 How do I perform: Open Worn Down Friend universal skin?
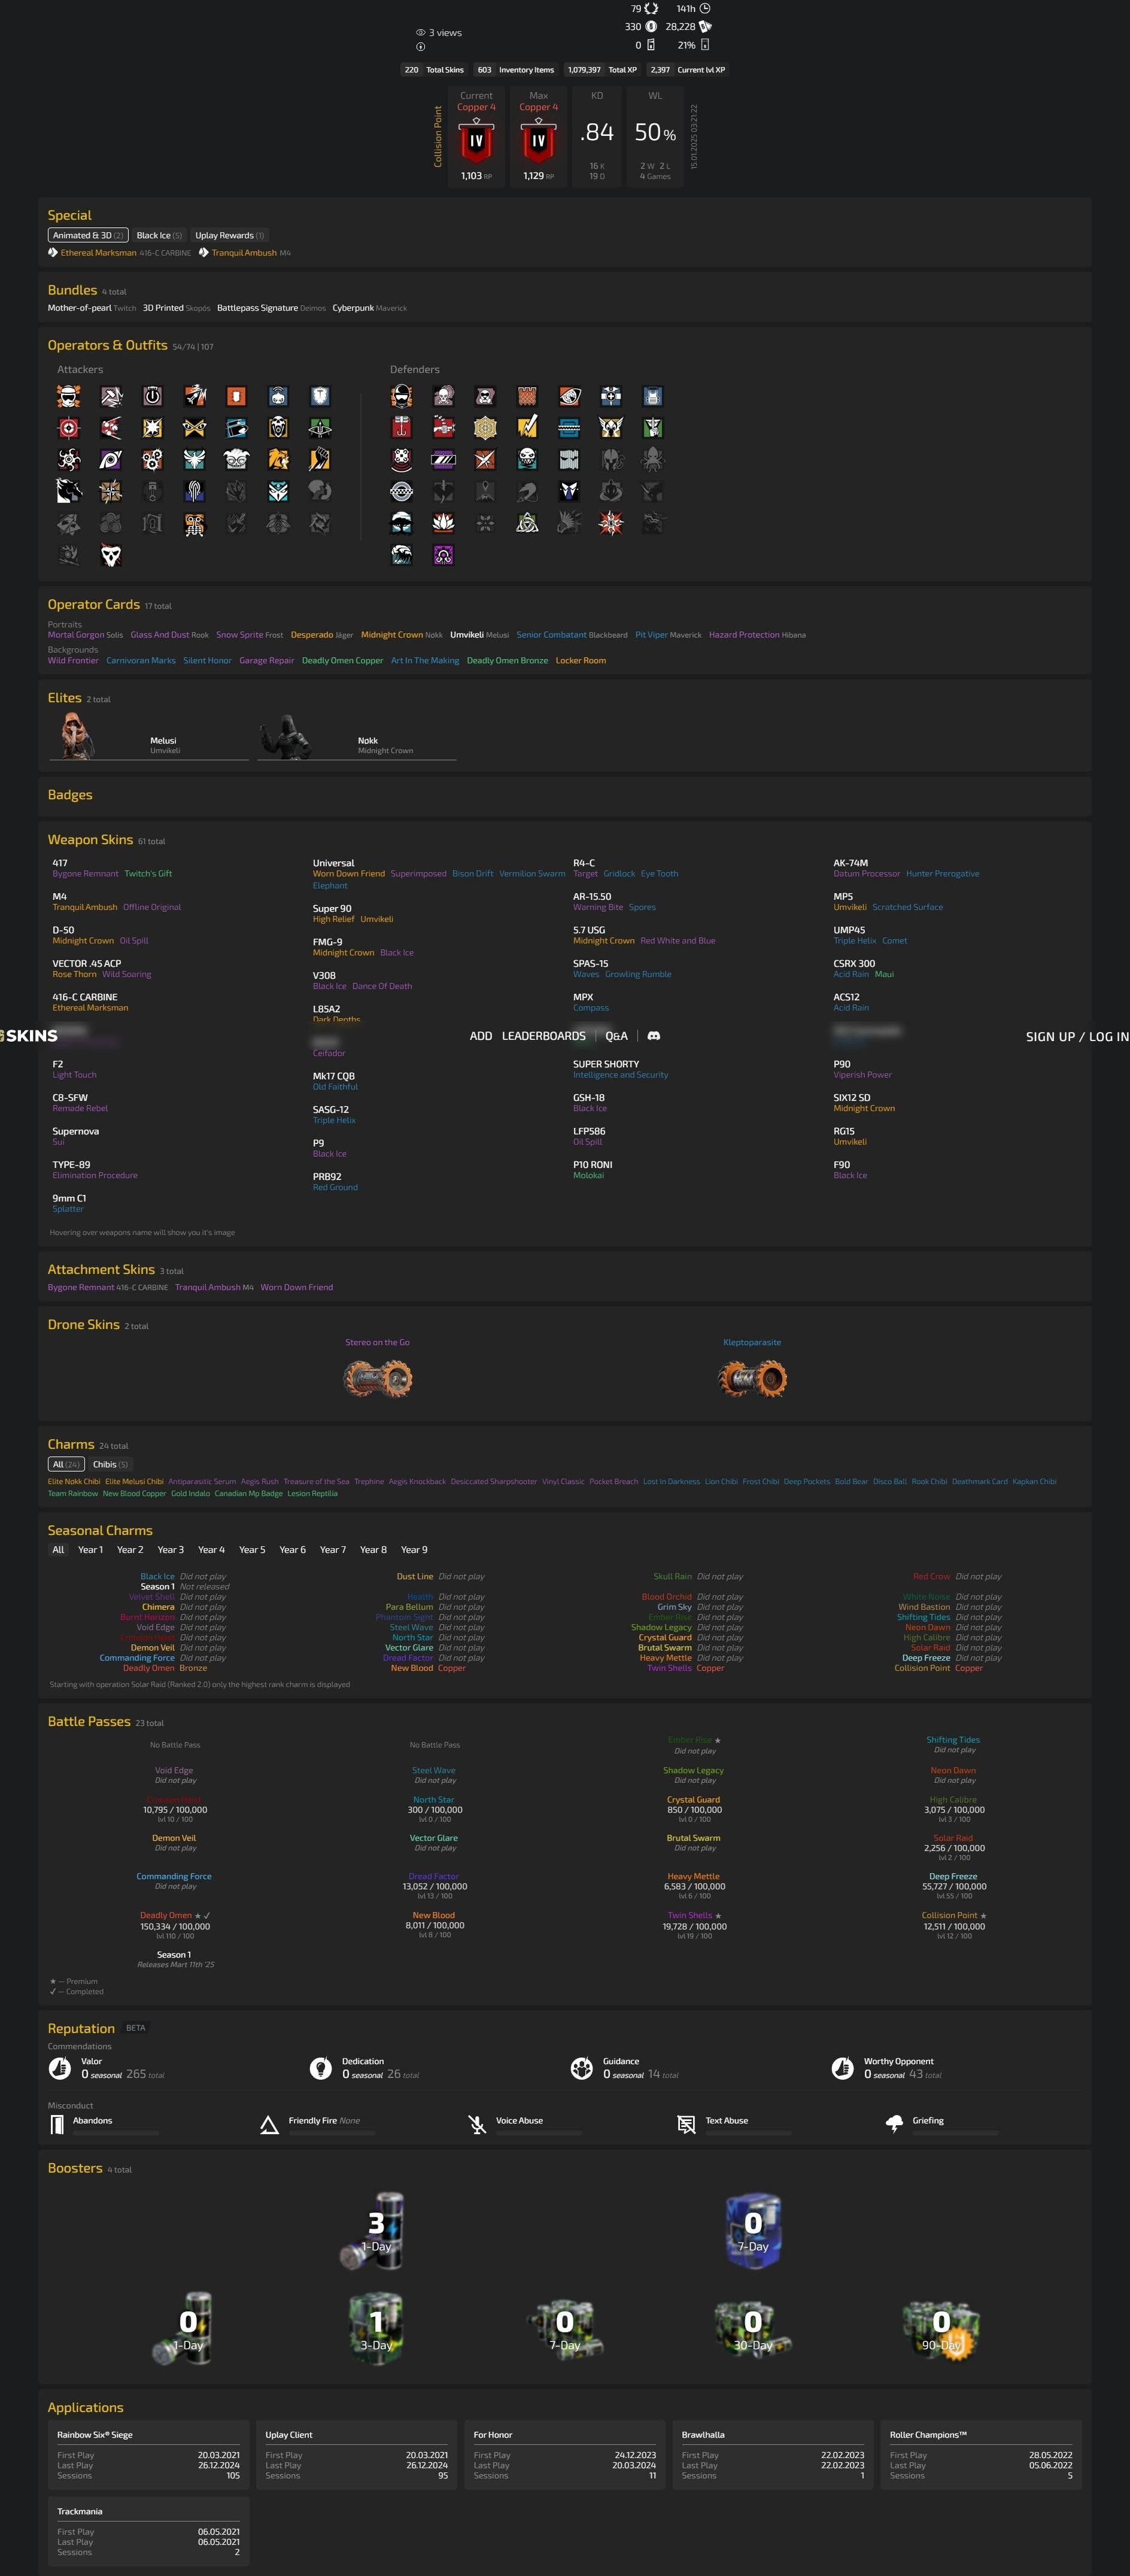click(348, 874)
